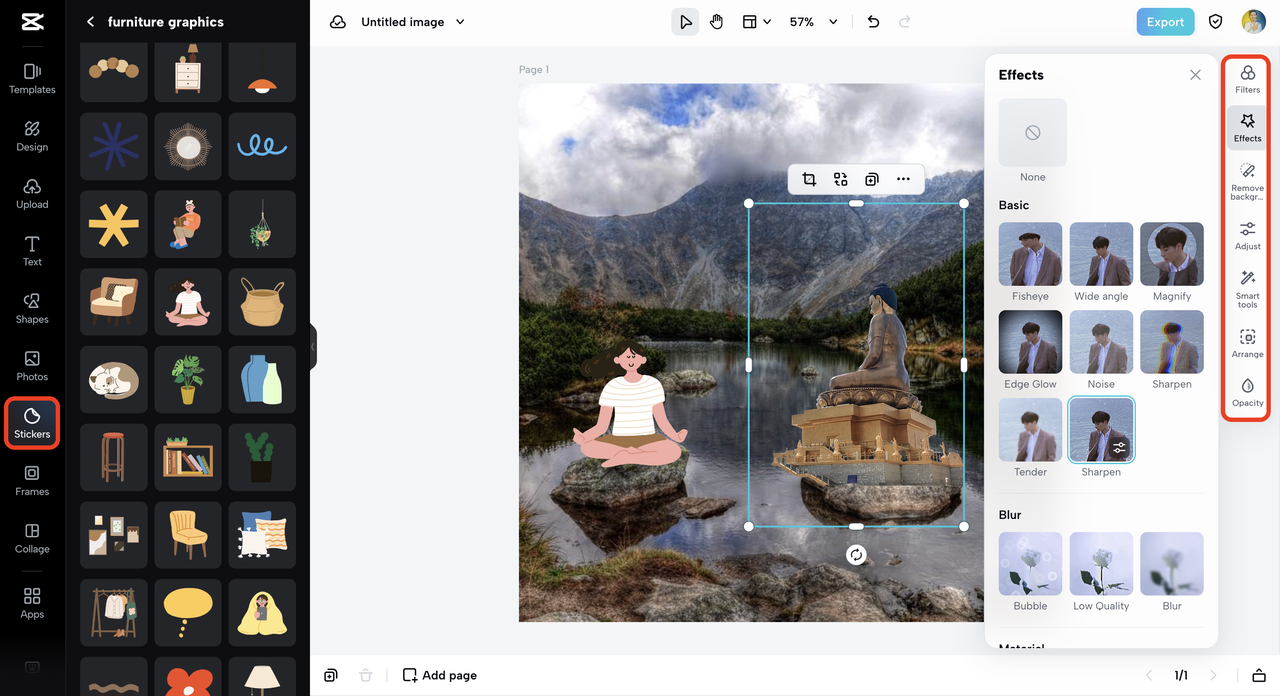Screen dimensions: 1280x696
Task: Open the Filters tool
Action: point(1247,79)
